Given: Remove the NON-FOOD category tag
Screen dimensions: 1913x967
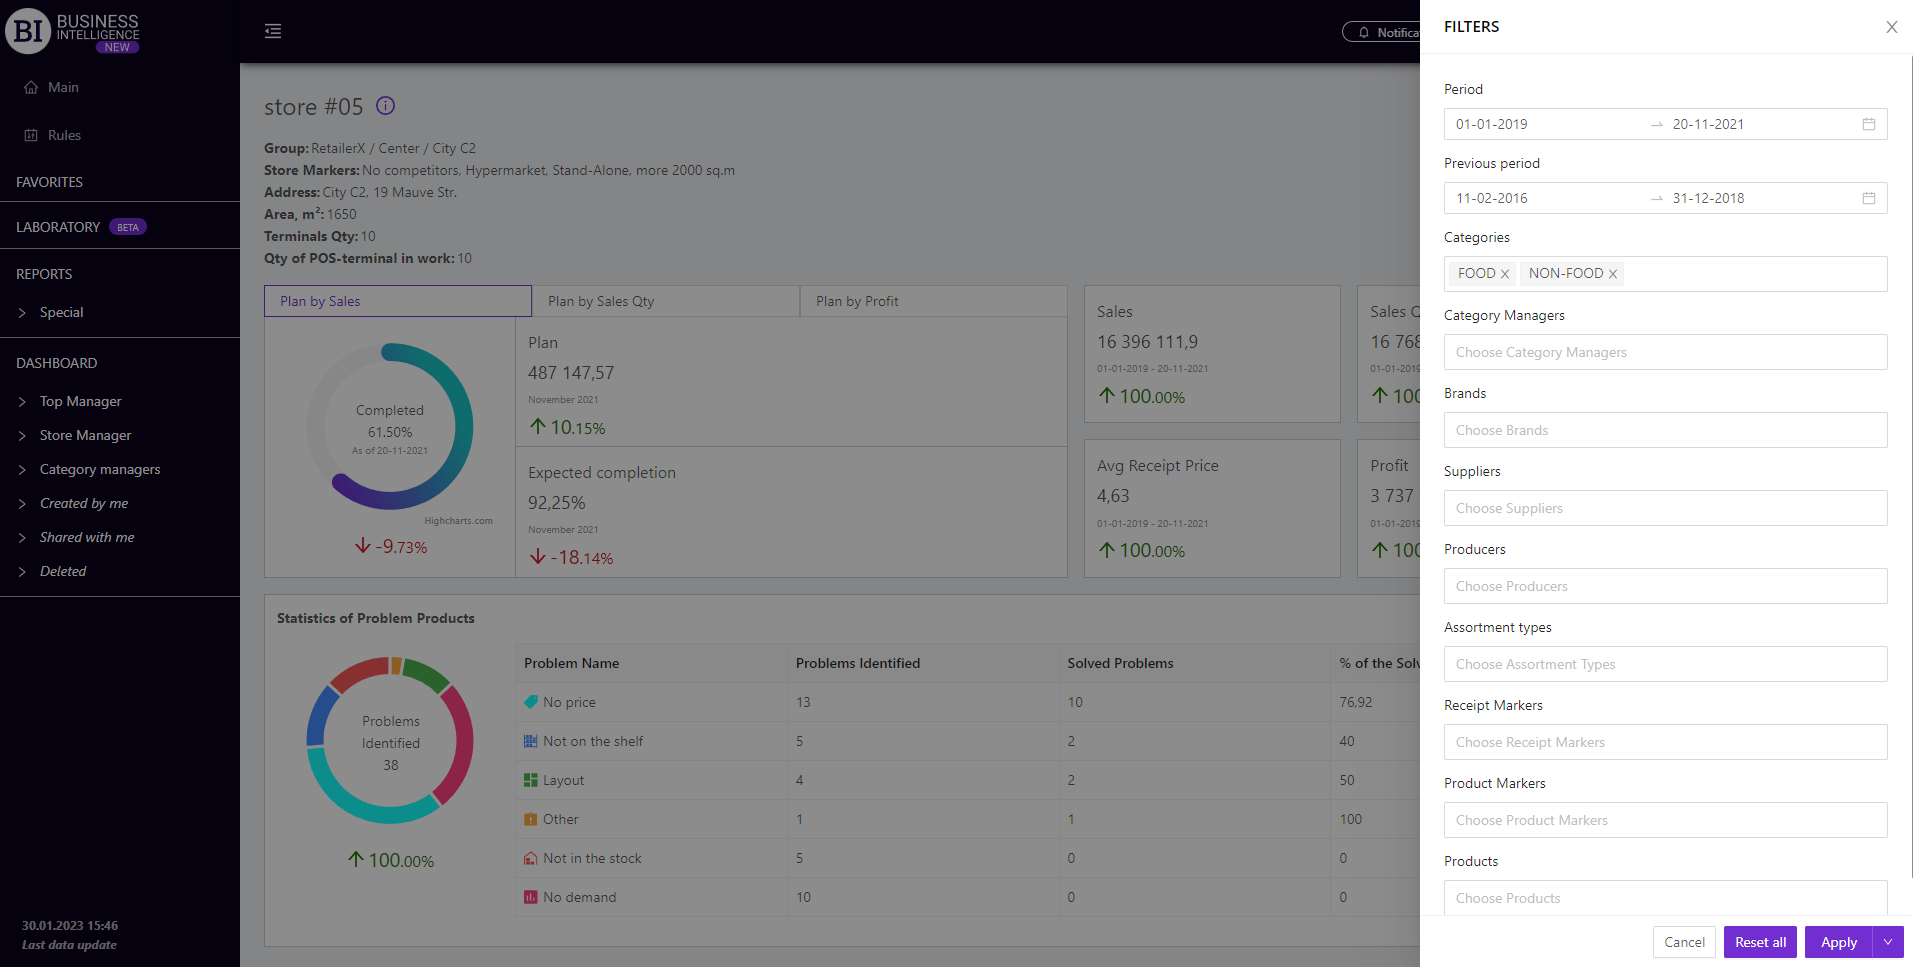Looking at the screenshot, I should [x=1612, y=274].
